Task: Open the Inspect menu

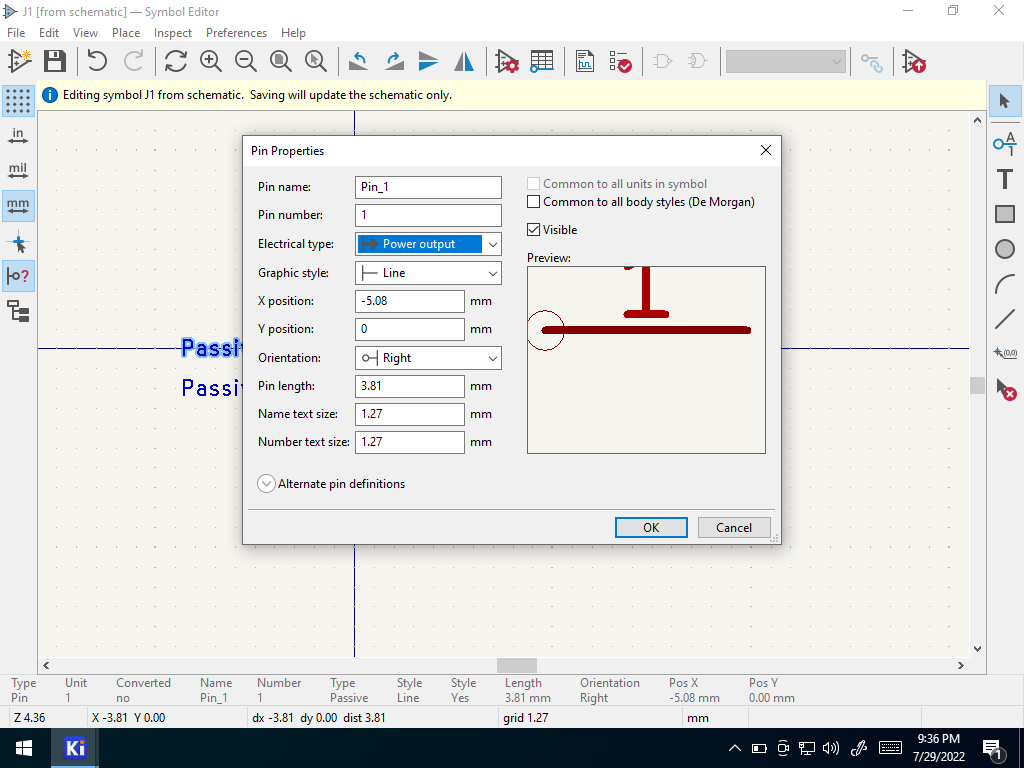Action: (x=173, y=33)
